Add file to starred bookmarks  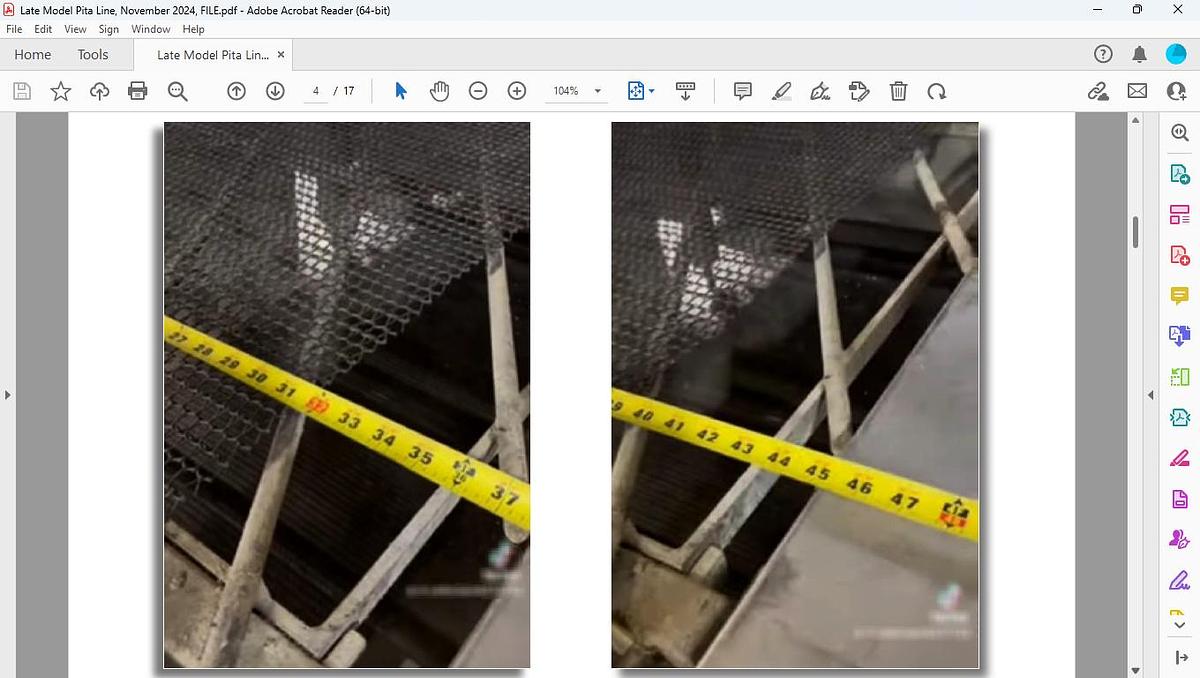click(61, 91)
